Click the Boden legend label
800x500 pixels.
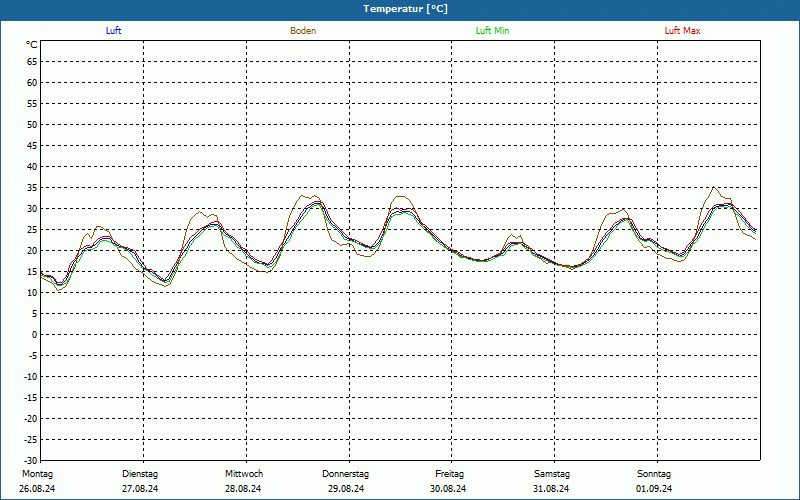303,31
